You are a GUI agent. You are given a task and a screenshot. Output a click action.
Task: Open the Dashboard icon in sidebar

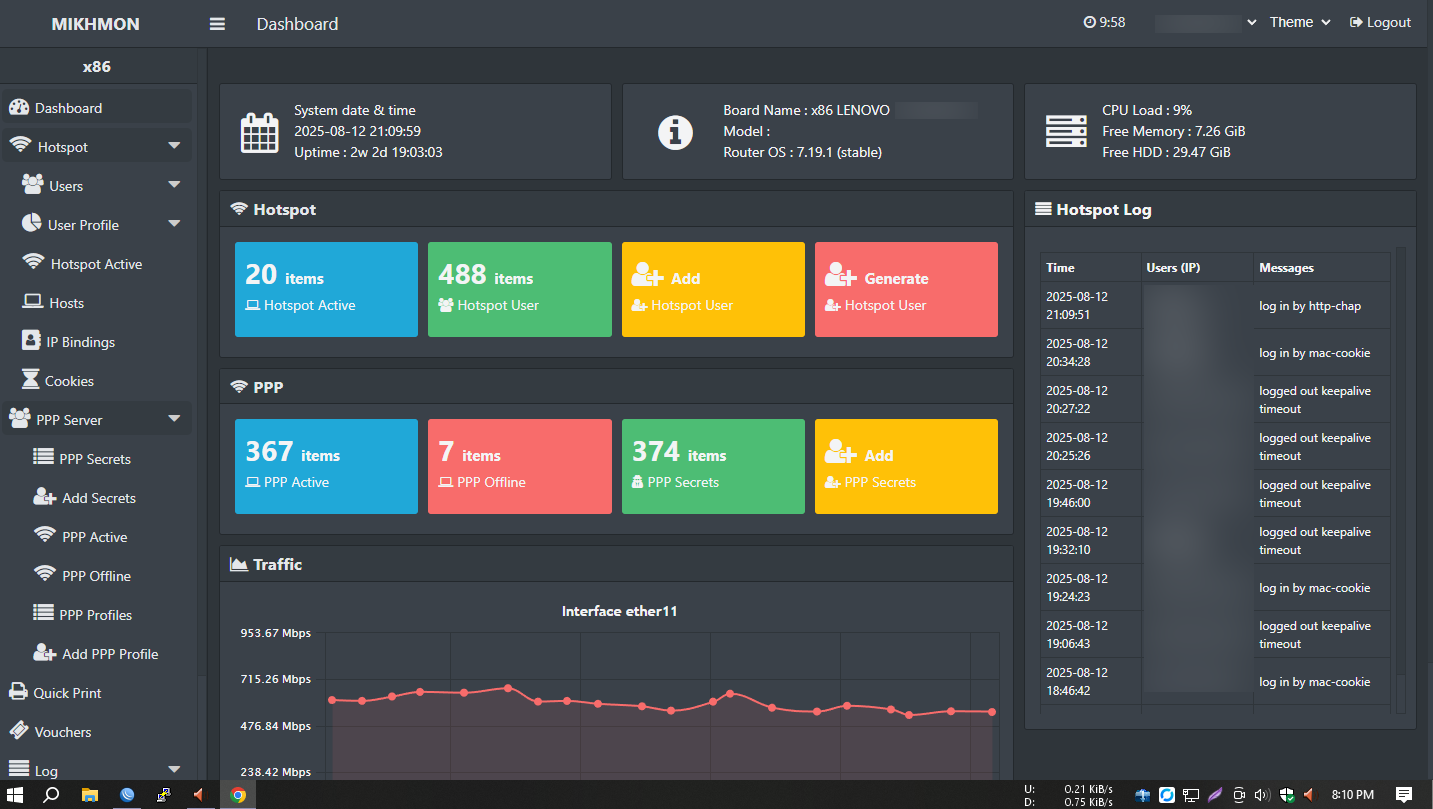click(x=18, y=108)
